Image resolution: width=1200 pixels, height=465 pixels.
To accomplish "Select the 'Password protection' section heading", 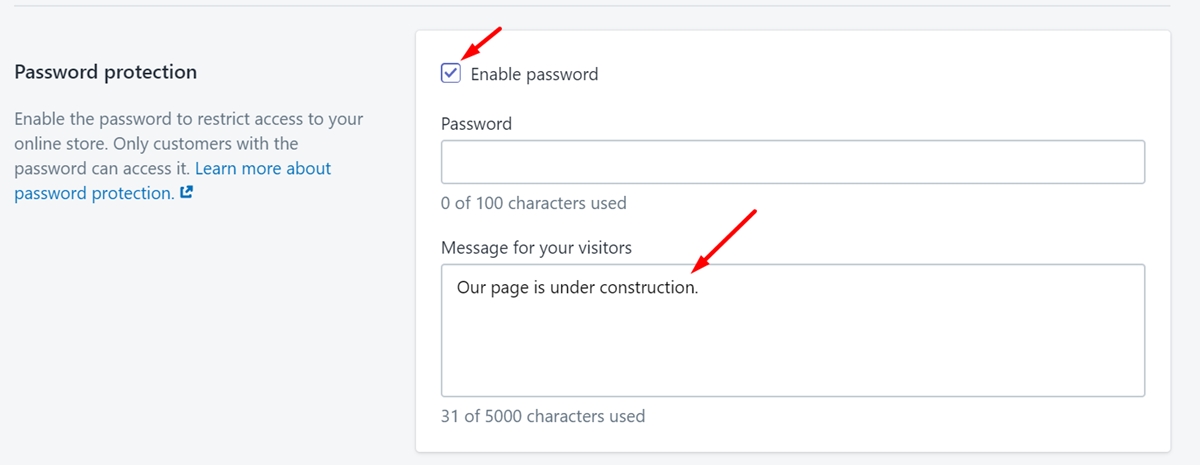I will [x=105, y=72].
